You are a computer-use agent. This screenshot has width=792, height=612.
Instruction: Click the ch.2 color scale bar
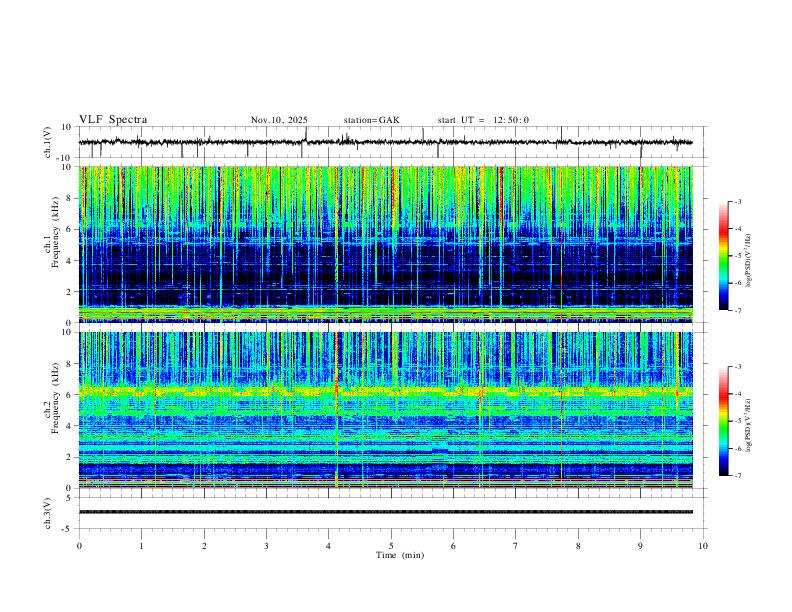[x=724, y=421]
